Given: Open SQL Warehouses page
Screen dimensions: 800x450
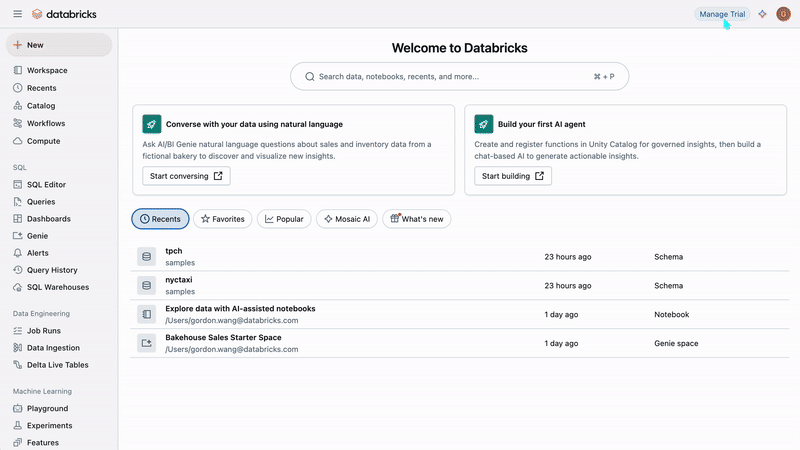Looking at the screenshot, I should [58, 287].
